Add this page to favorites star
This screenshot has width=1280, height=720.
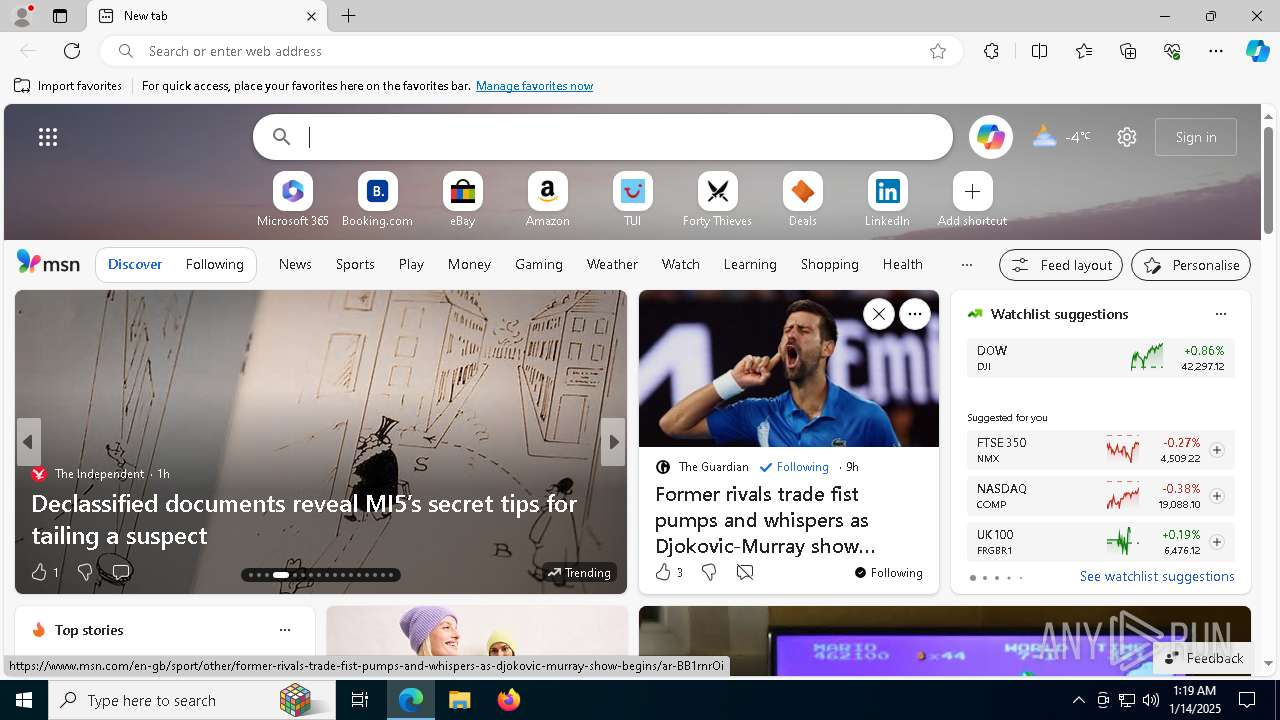pyautogui.click(x=938, y=51)
